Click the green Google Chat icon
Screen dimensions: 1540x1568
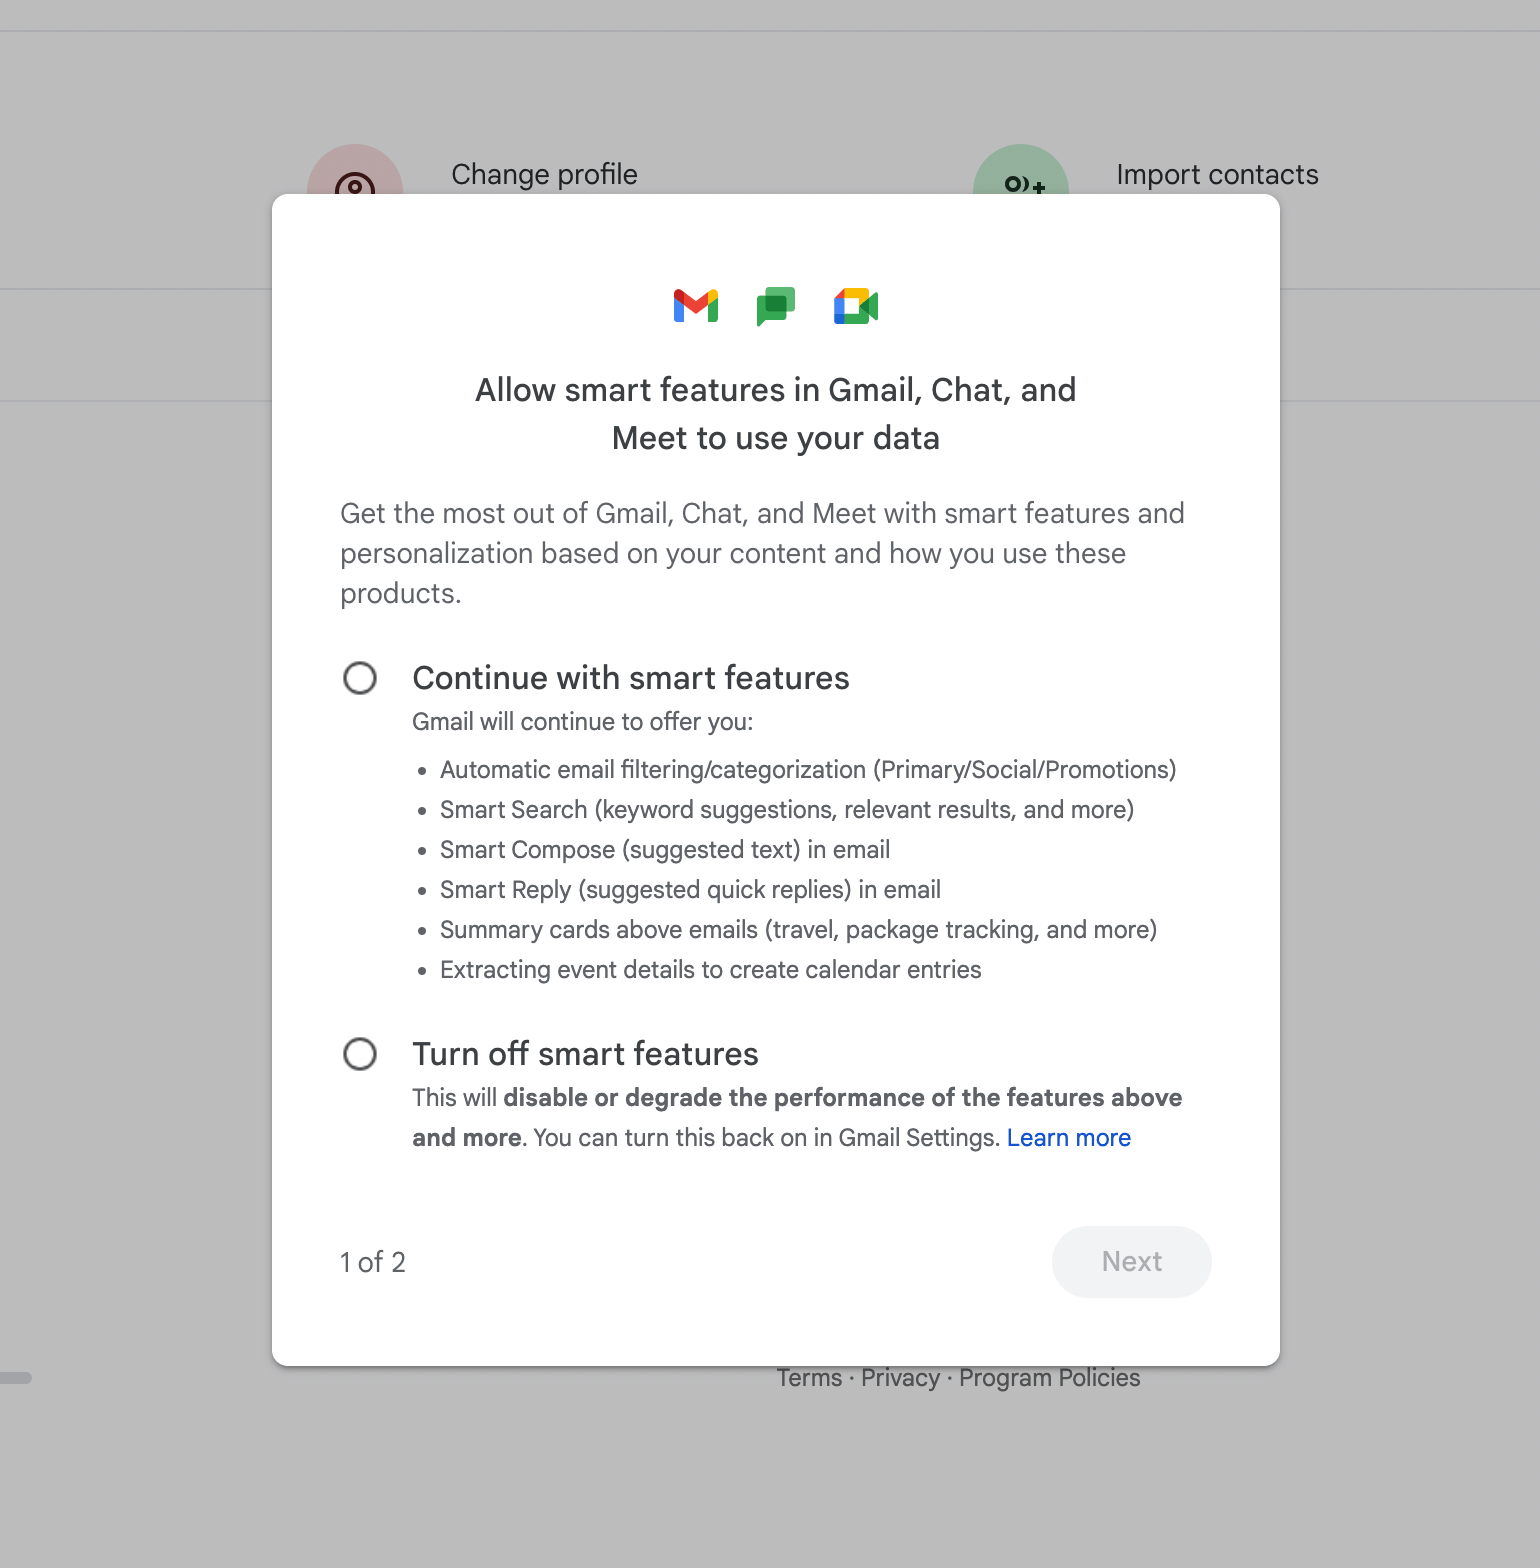tap(776, 306)
